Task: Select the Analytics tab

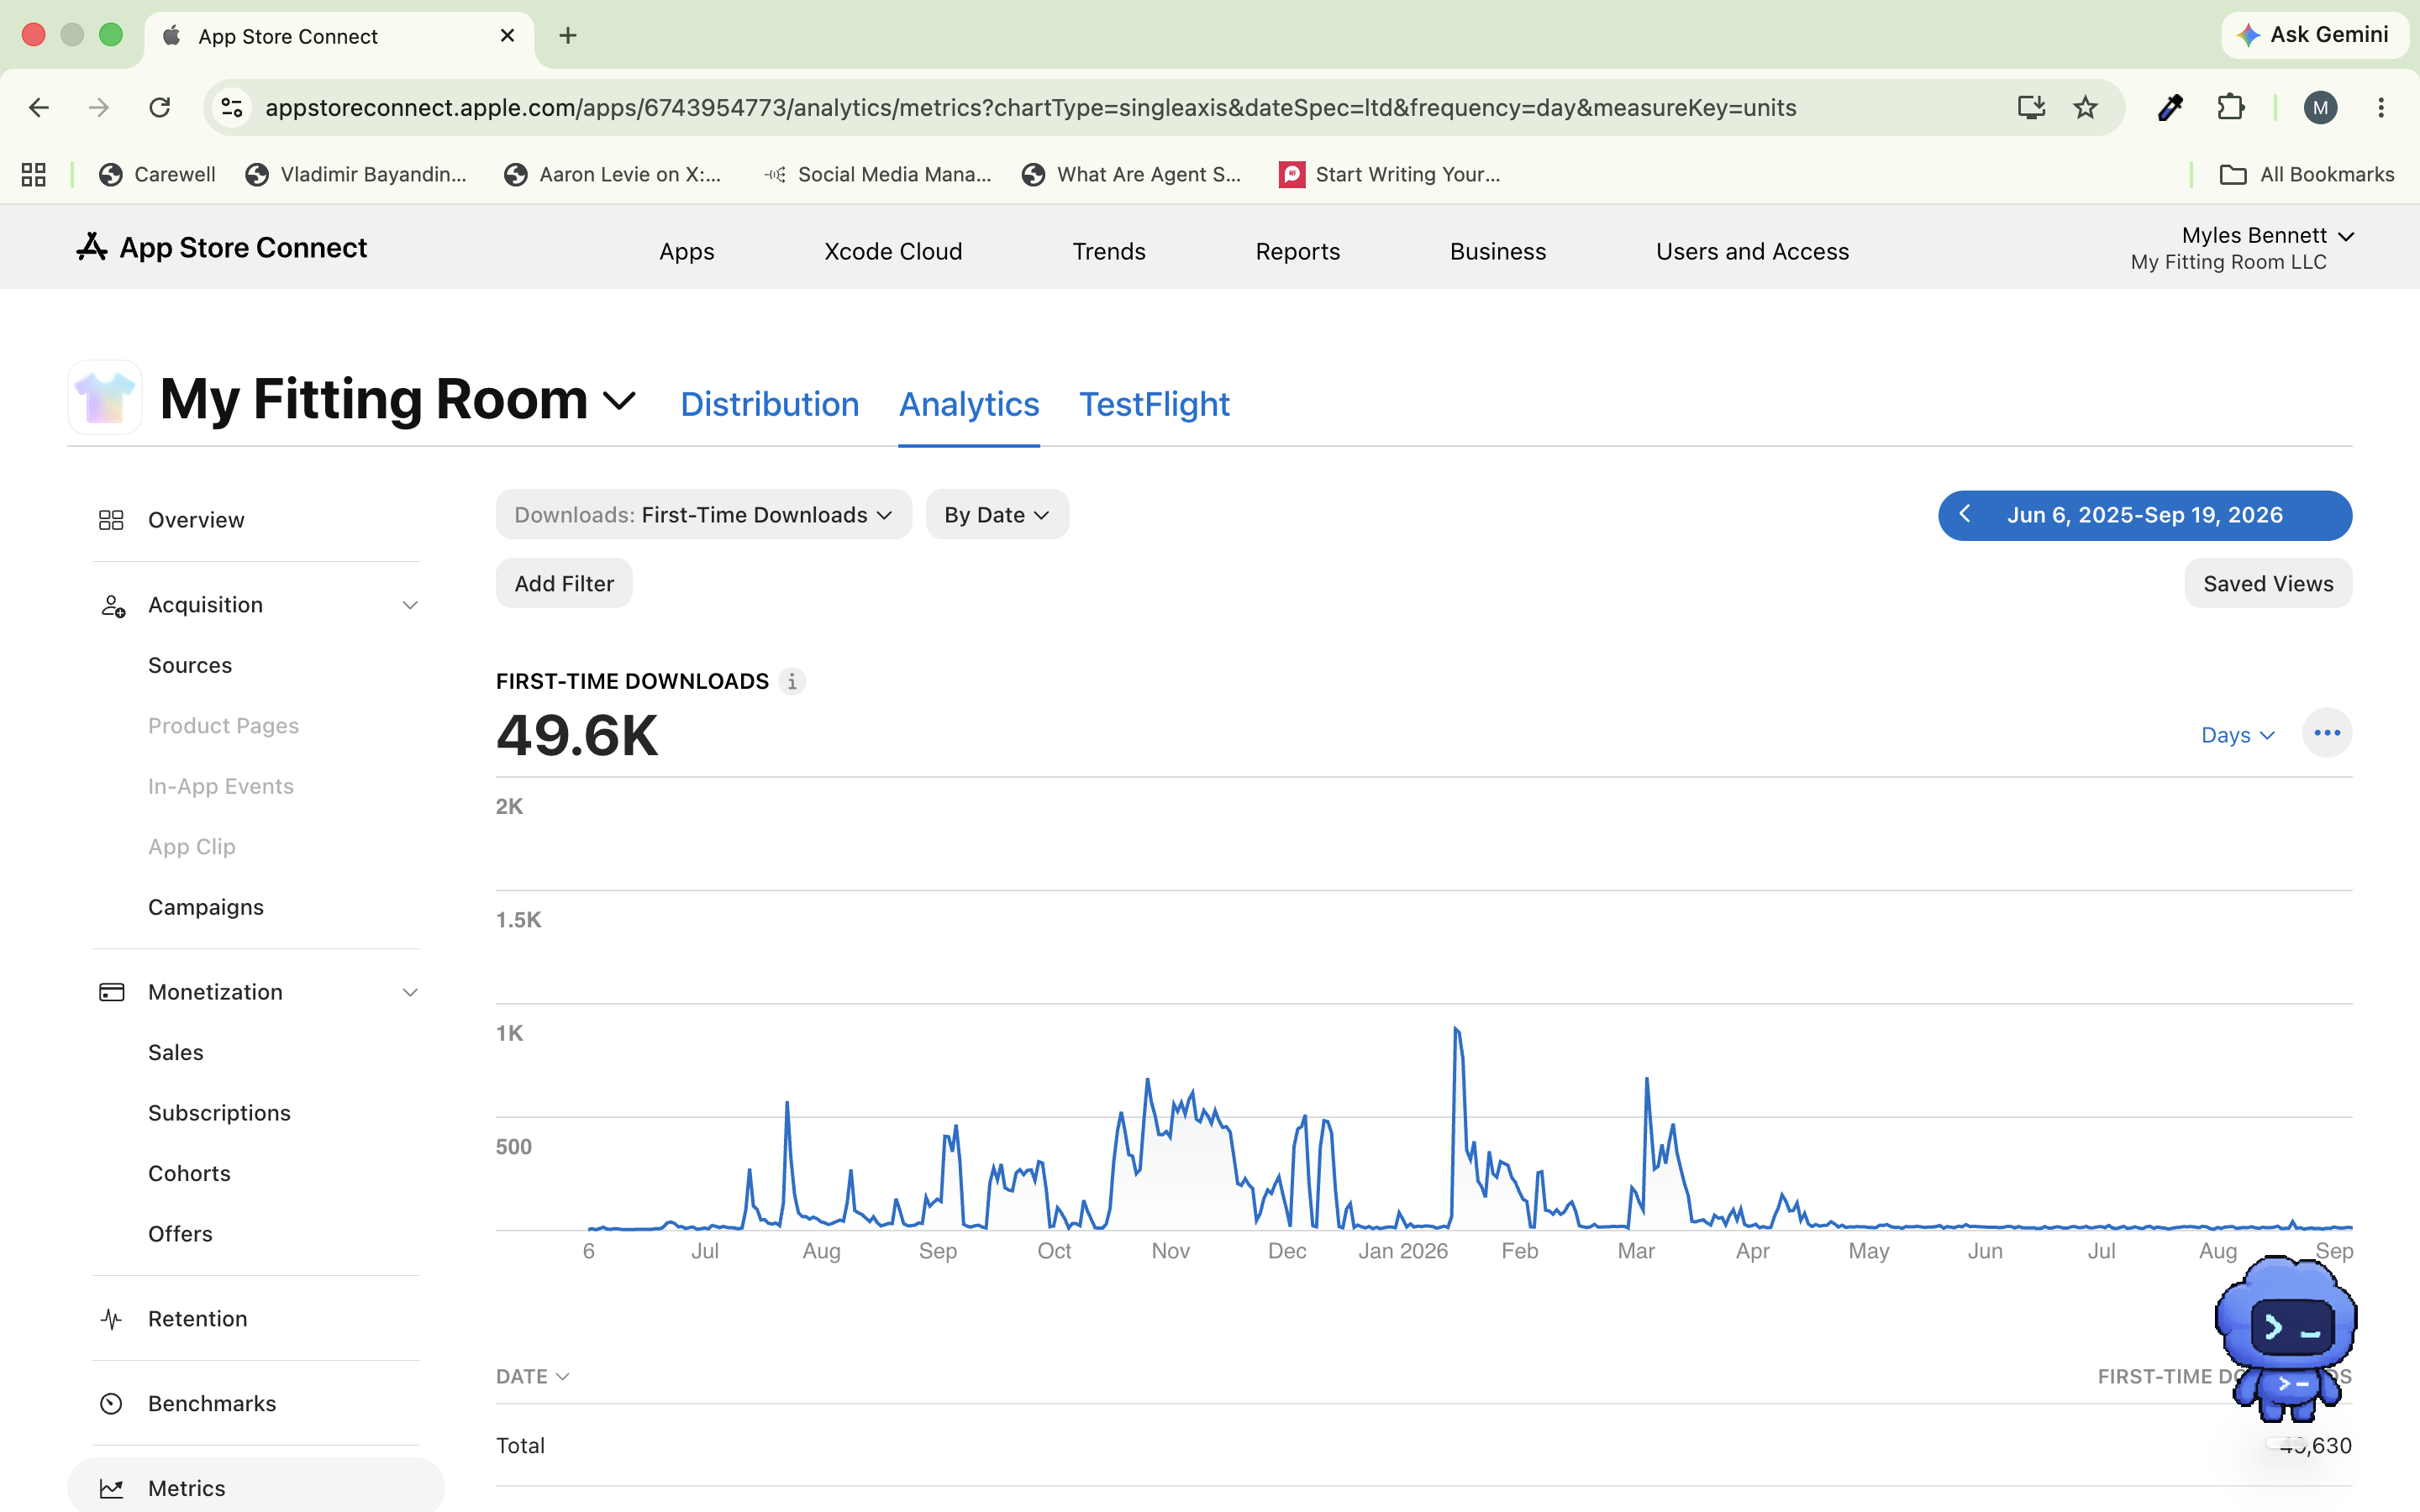Action: pos(969,404)
